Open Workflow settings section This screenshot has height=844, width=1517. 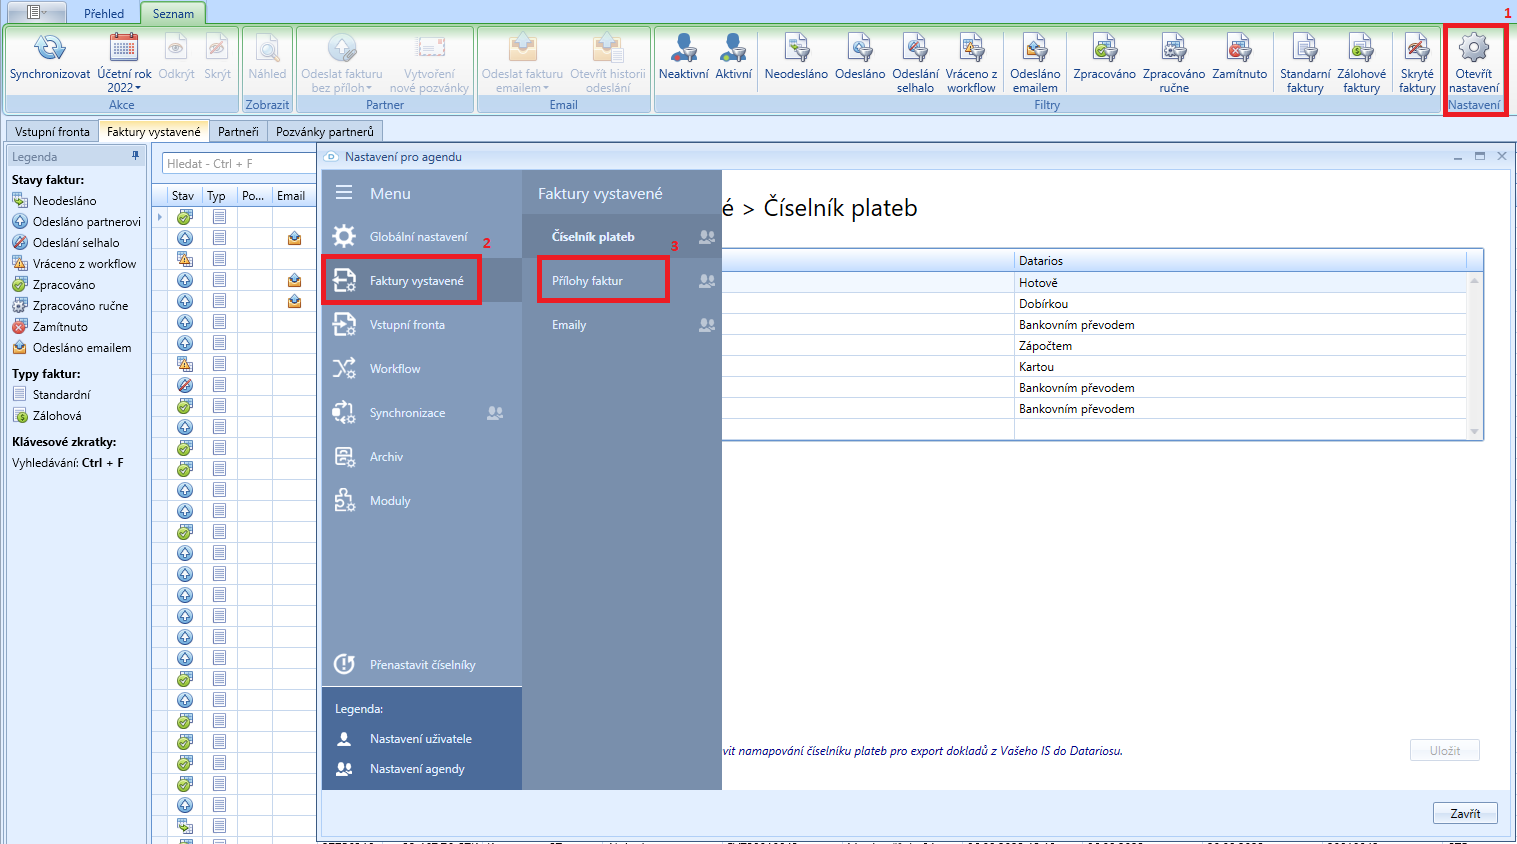click(395, 369)
